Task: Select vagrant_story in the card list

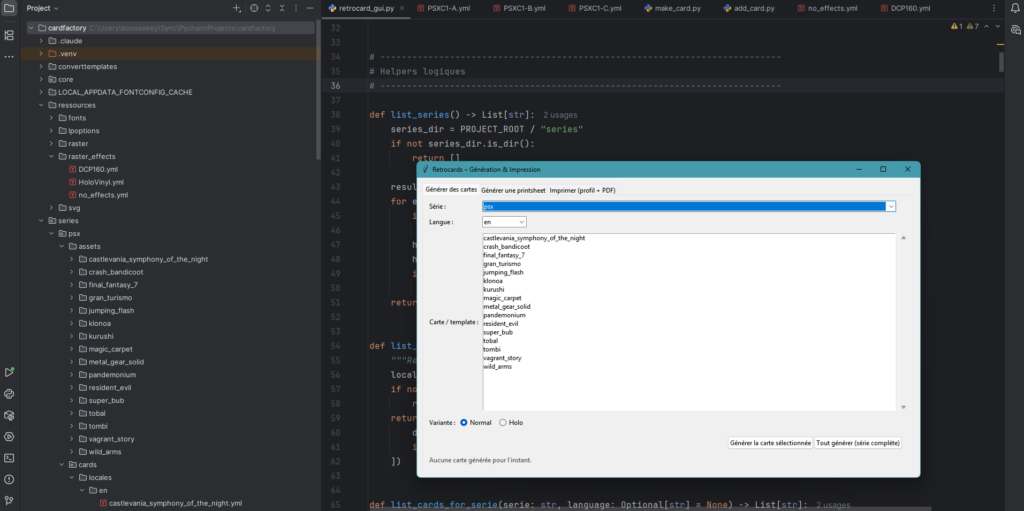Action: coord(502,358)
